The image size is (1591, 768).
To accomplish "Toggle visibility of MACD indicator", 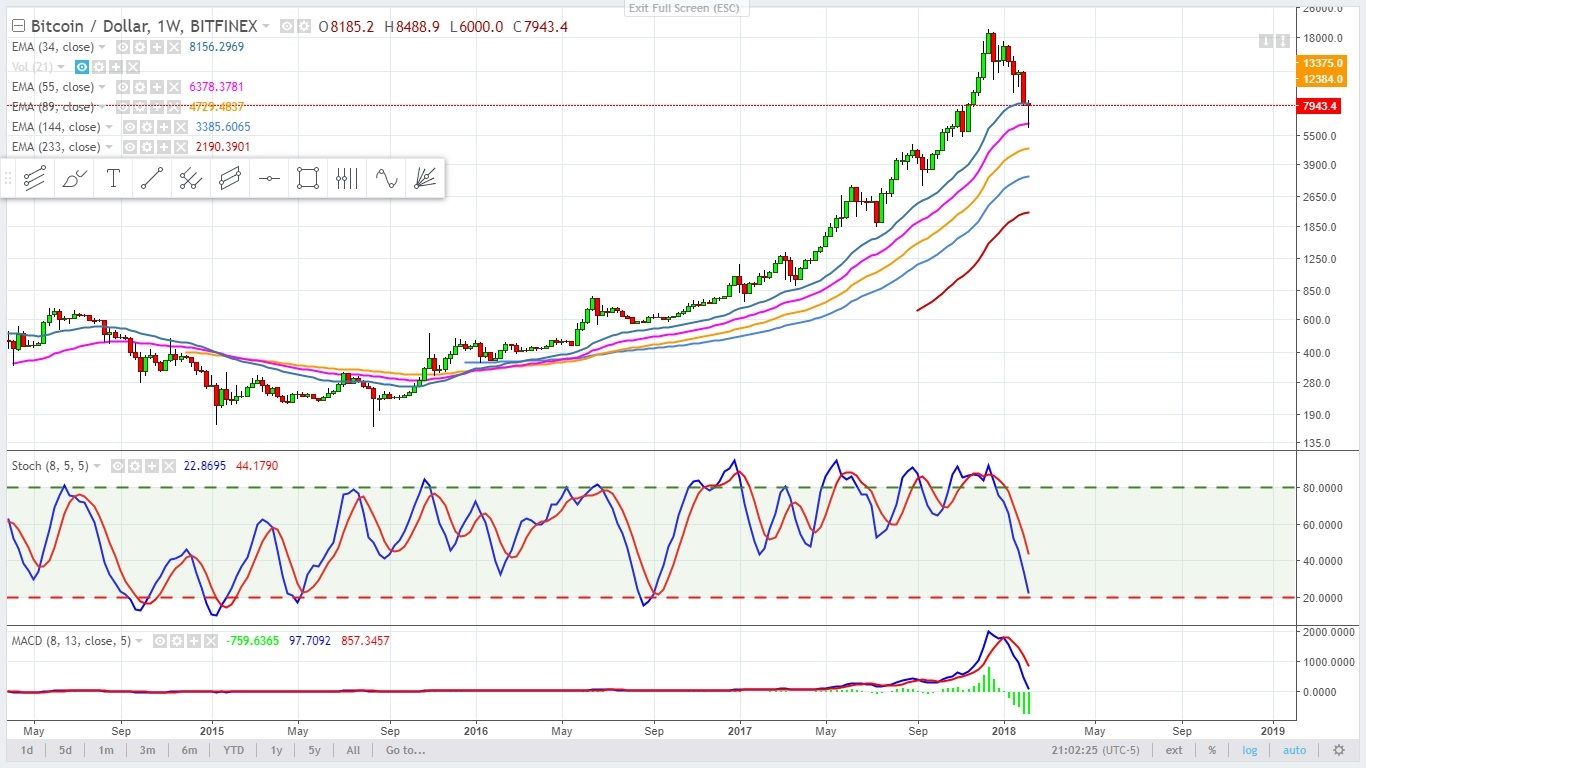I will 160,641.
